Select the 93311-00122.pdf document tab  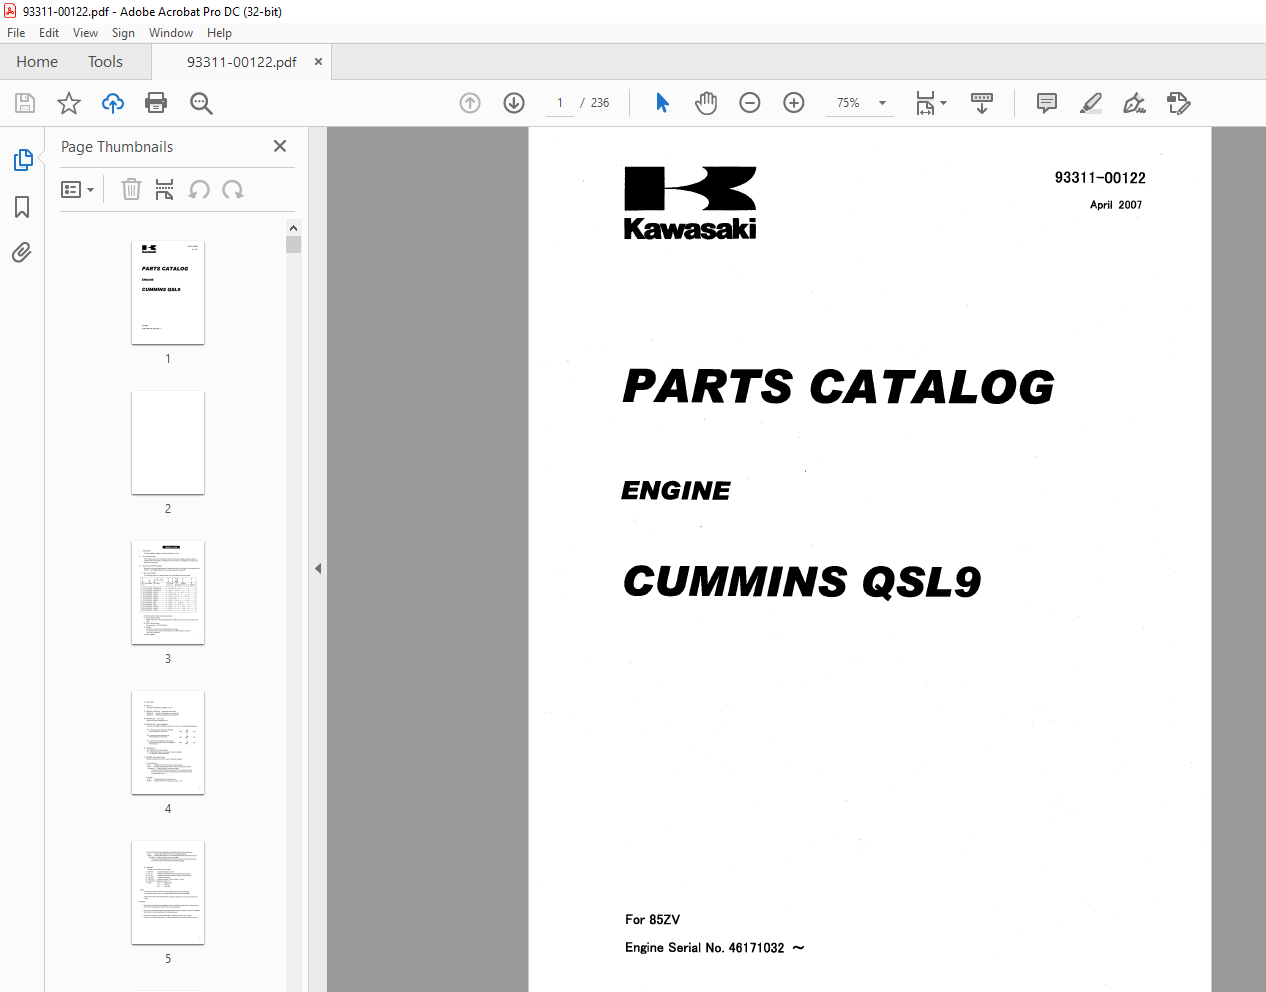click(241, 62)
